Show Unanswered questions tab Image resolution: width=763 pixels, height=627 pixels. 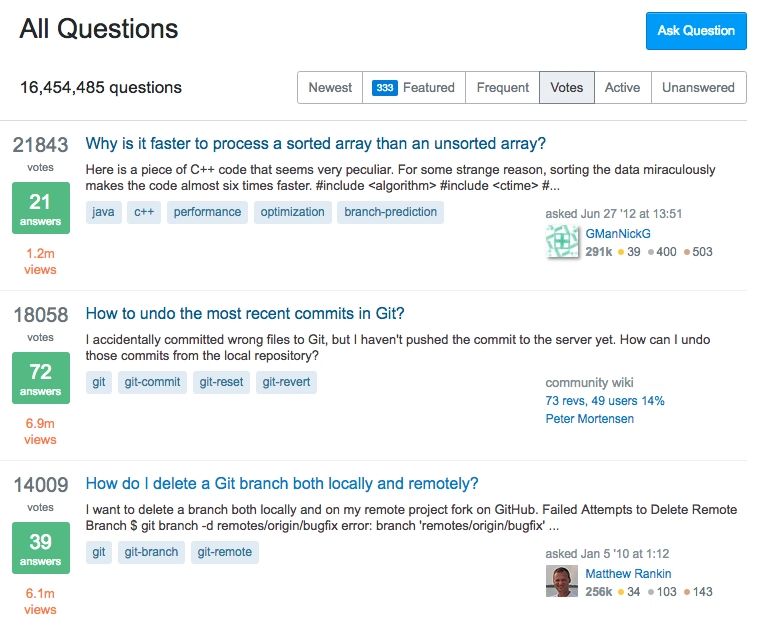point(698,88)
